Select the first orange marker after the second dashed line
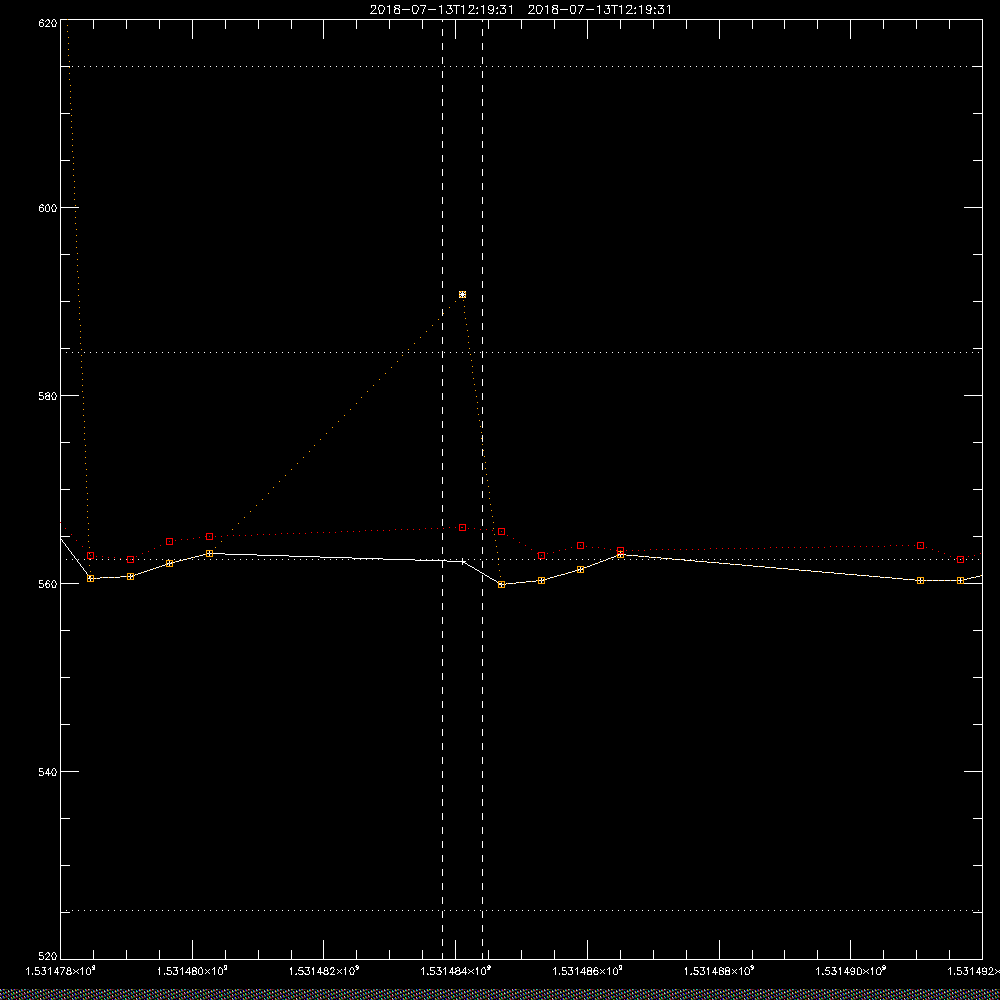 pos(501,584)
